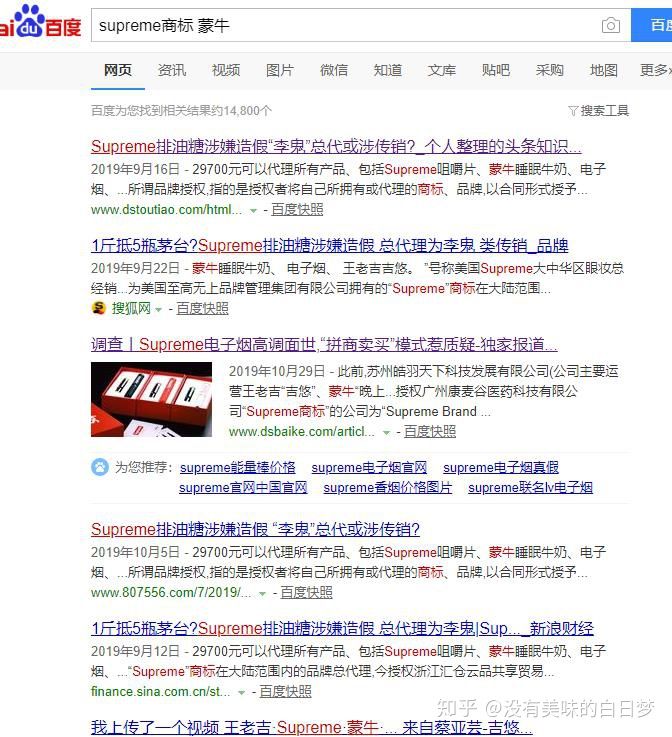The image size is (672, 737).
Task: Search suggestion supreme香烟价格图片
Action: pyautogui.click(x=388, y=488)
